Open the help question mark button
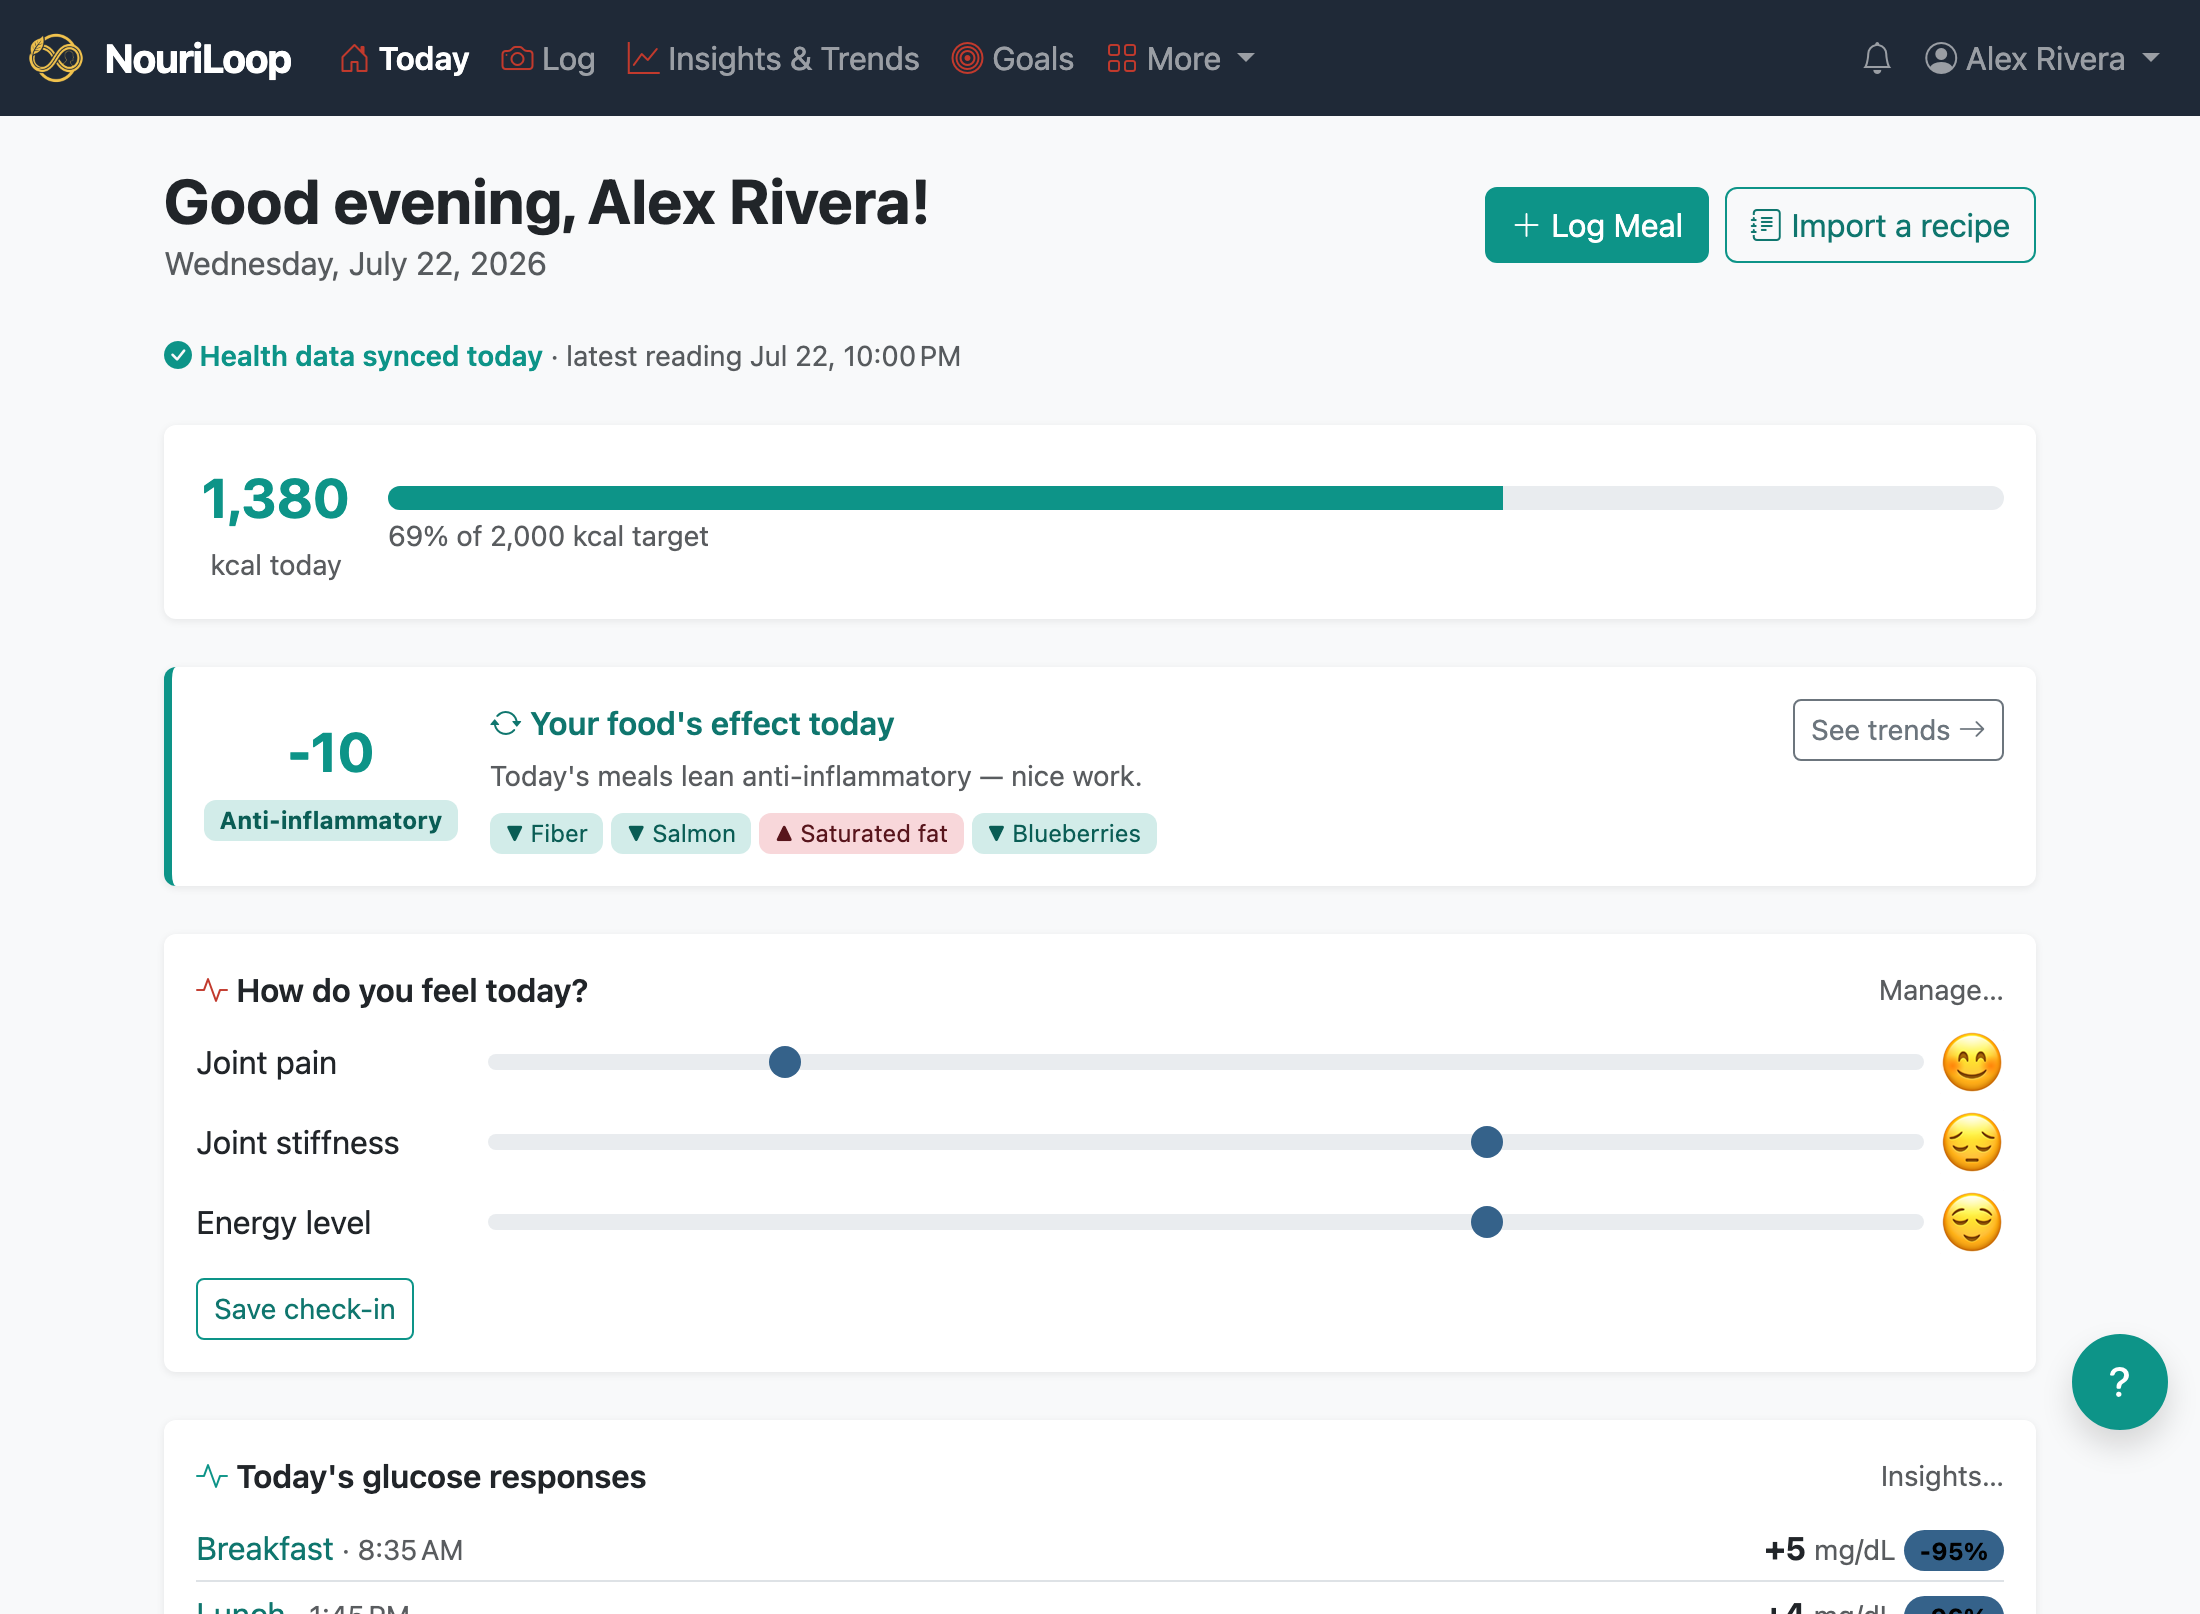The image size is (2200, 1614). point(2120,1382)
